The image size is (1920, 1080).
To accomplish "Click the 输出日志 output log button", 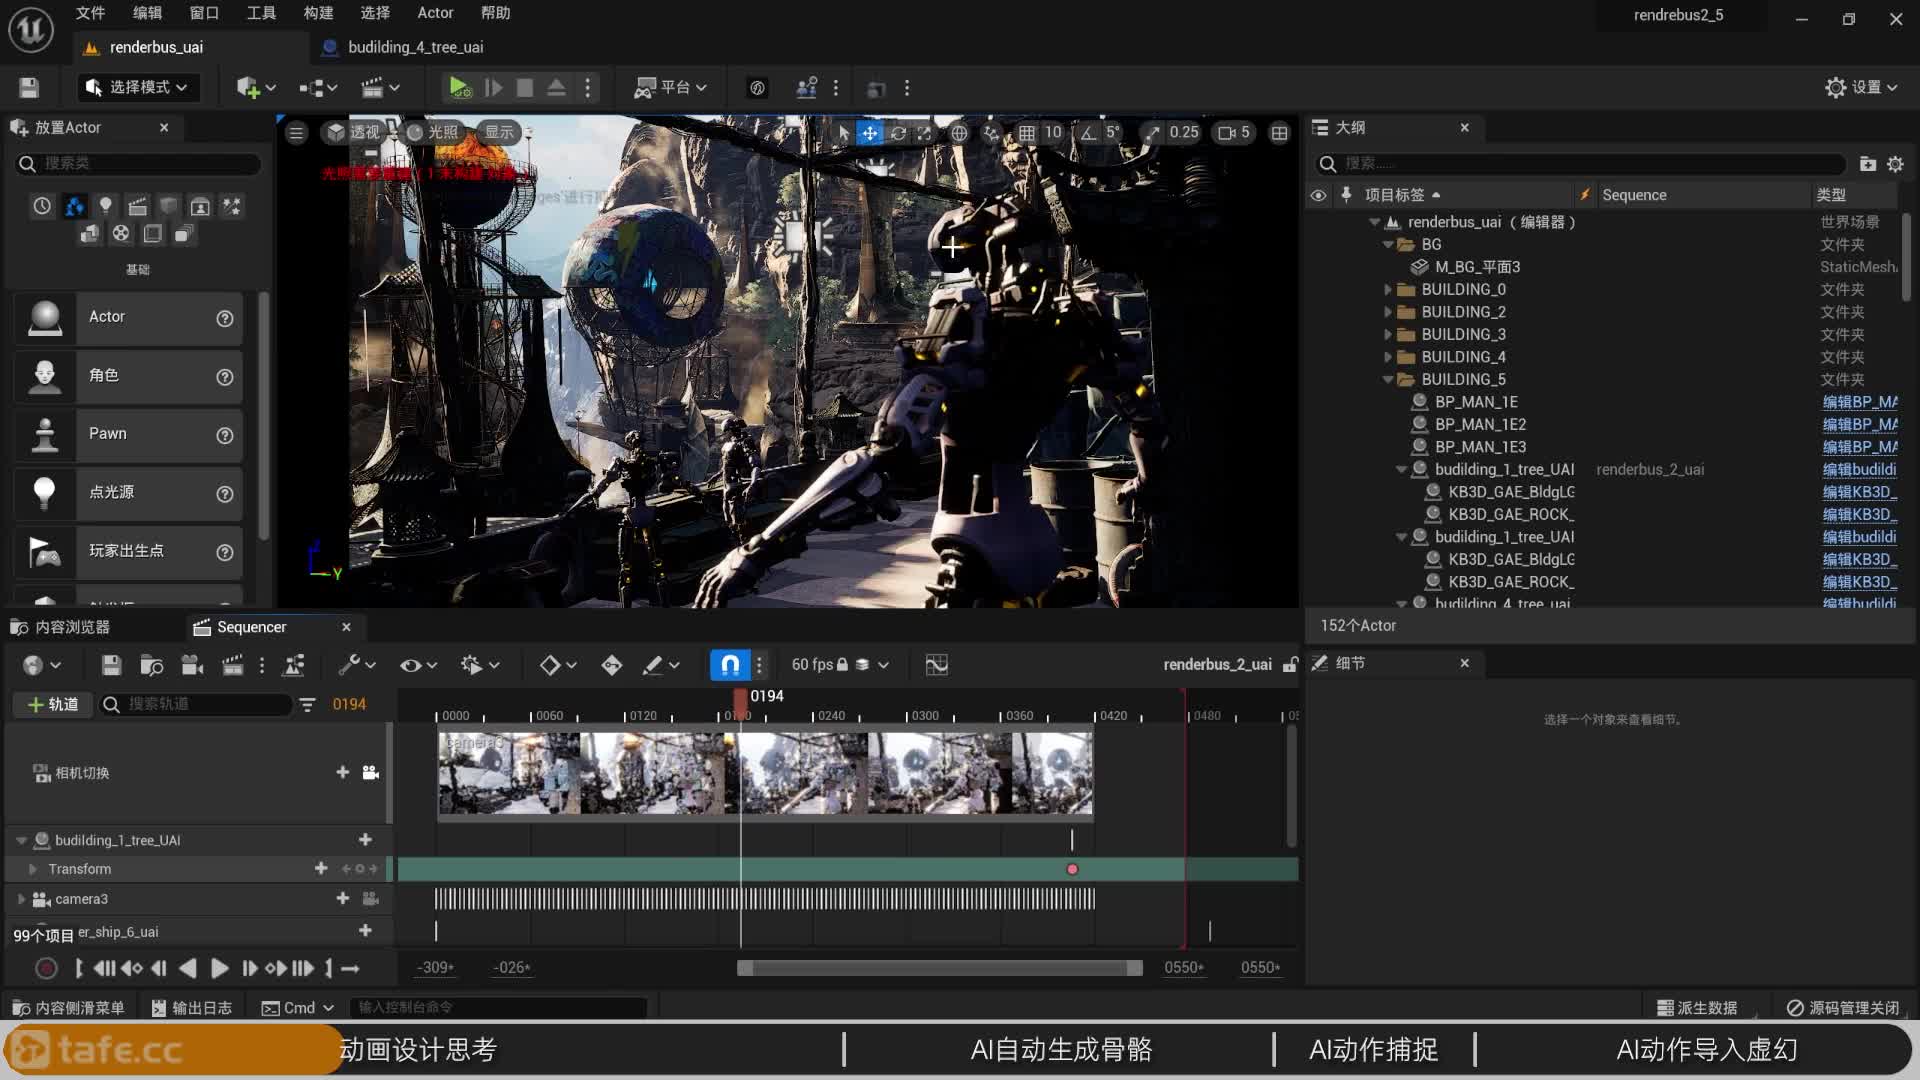I will point(191,1008).
